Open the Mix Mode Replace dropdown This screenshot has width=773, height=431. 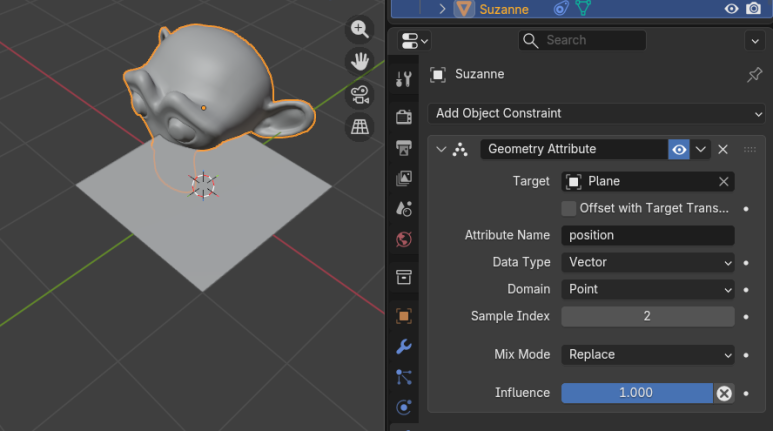tap(648, 355)
